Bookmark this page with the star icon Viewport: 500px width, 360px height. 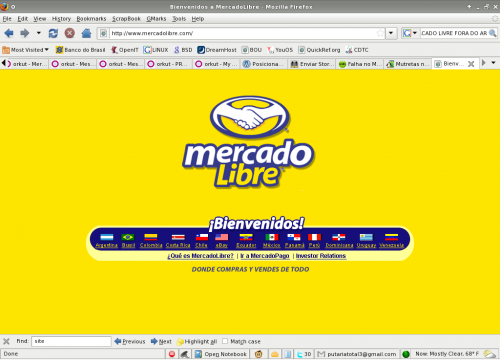click(380, 33)
